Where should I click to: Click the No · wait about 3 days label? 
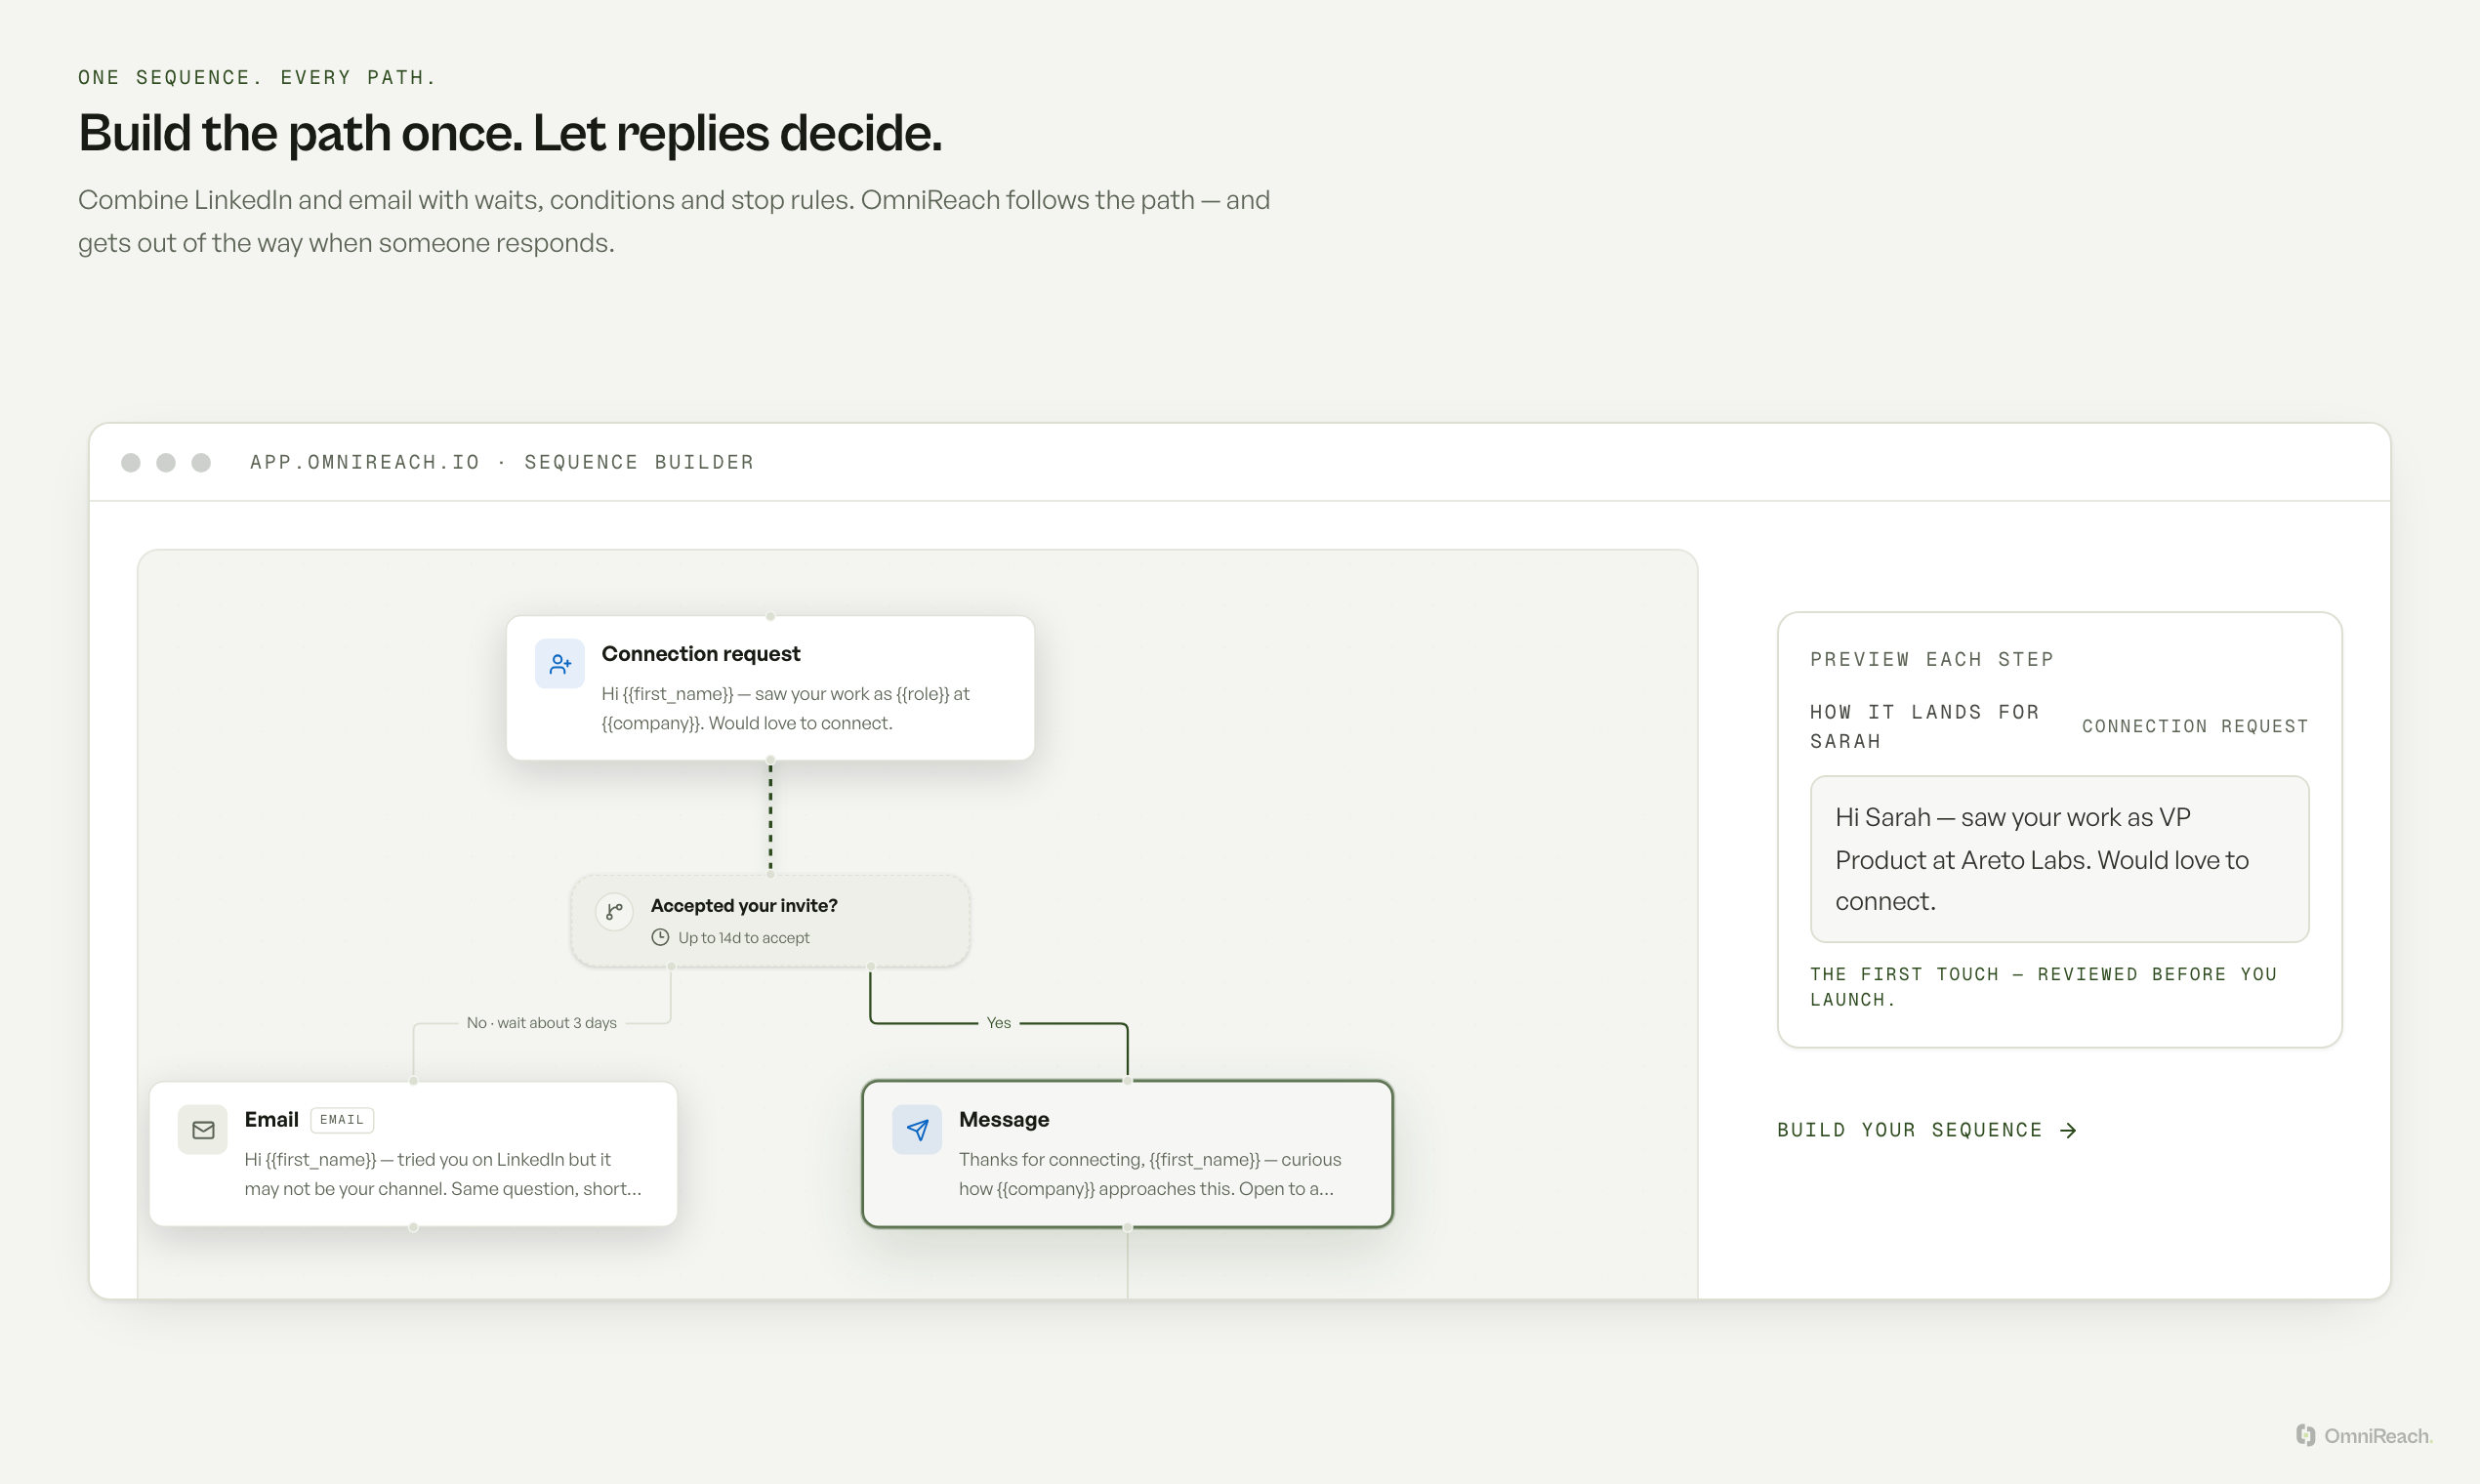pos(541,1022)
